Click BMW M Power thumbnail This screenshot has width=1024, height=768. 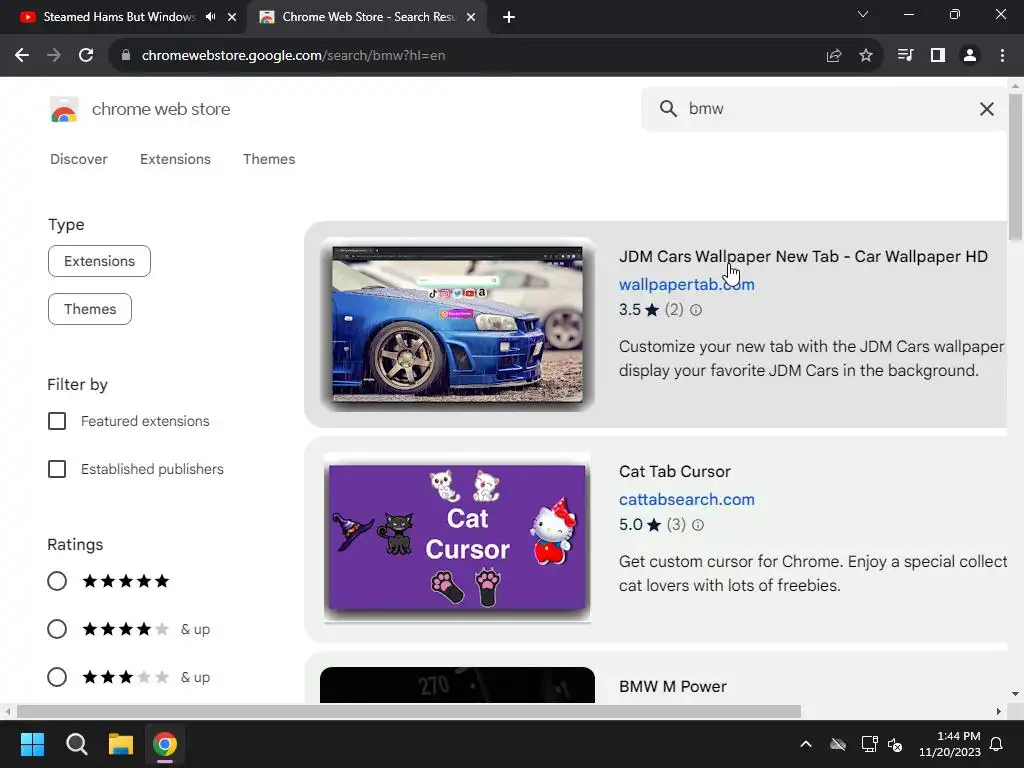click(457, 685)
